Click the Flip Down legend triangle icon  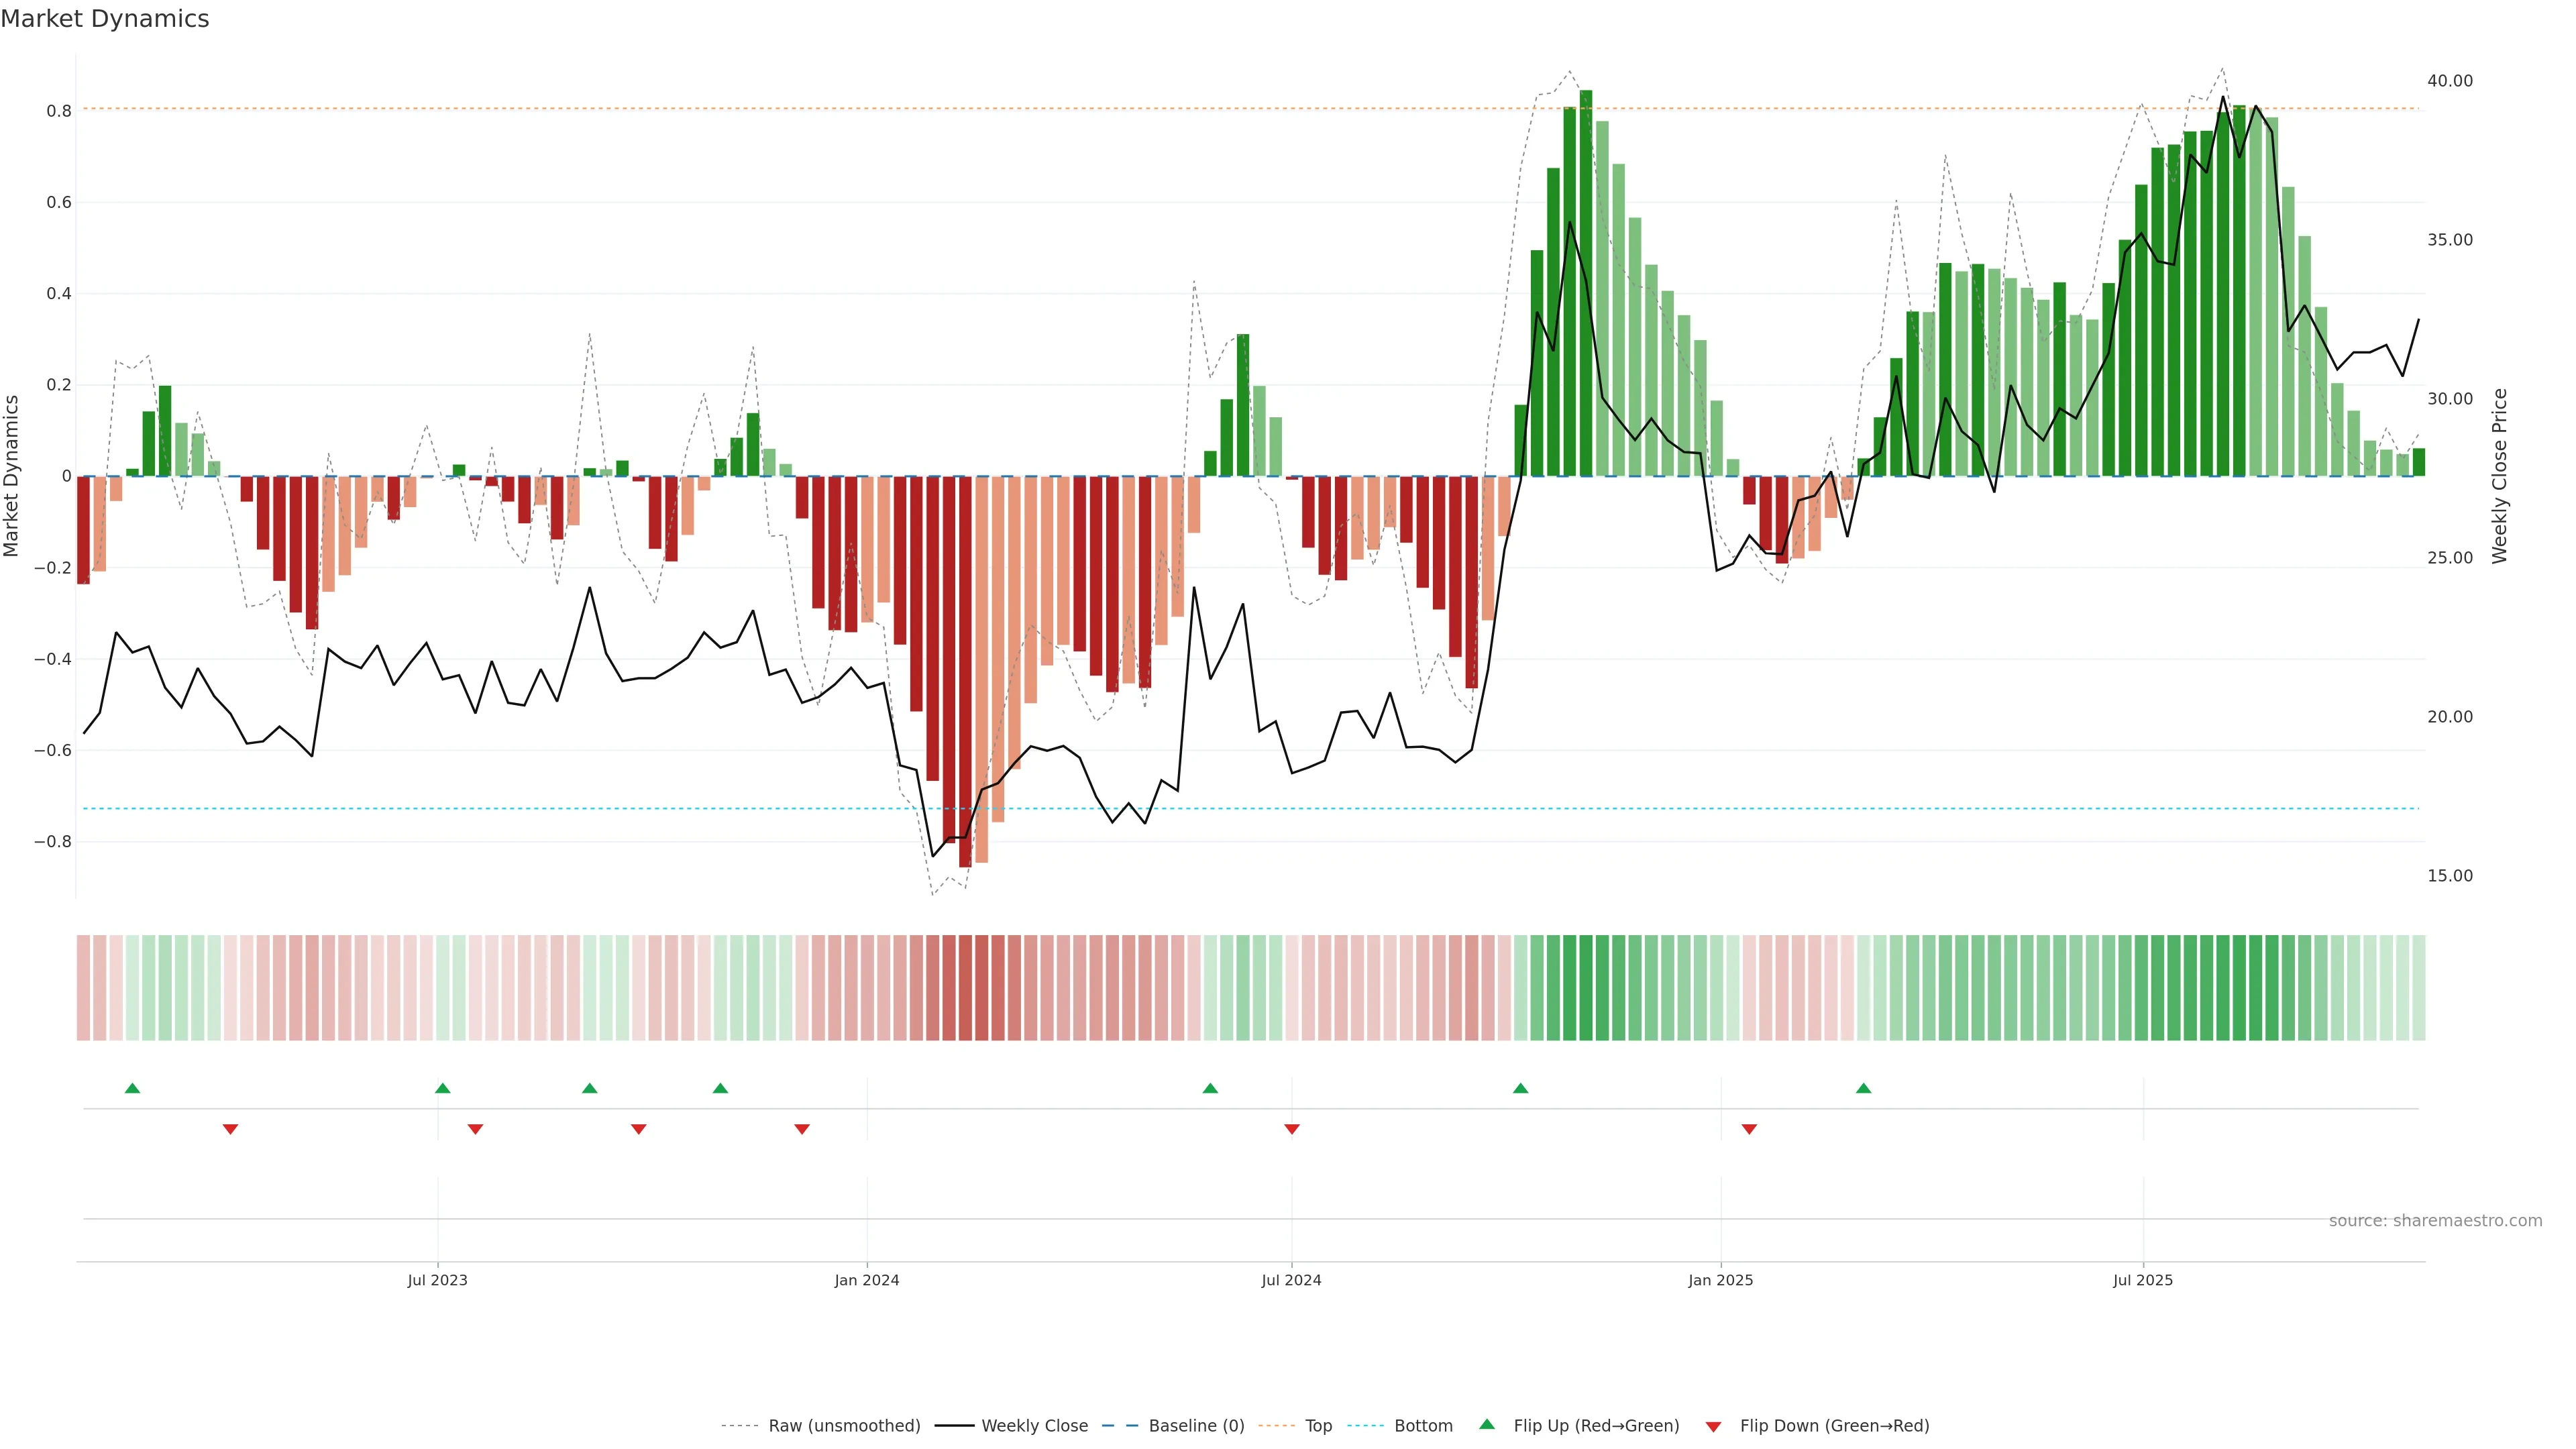pyautogui.click(x=1713, y=1426)
